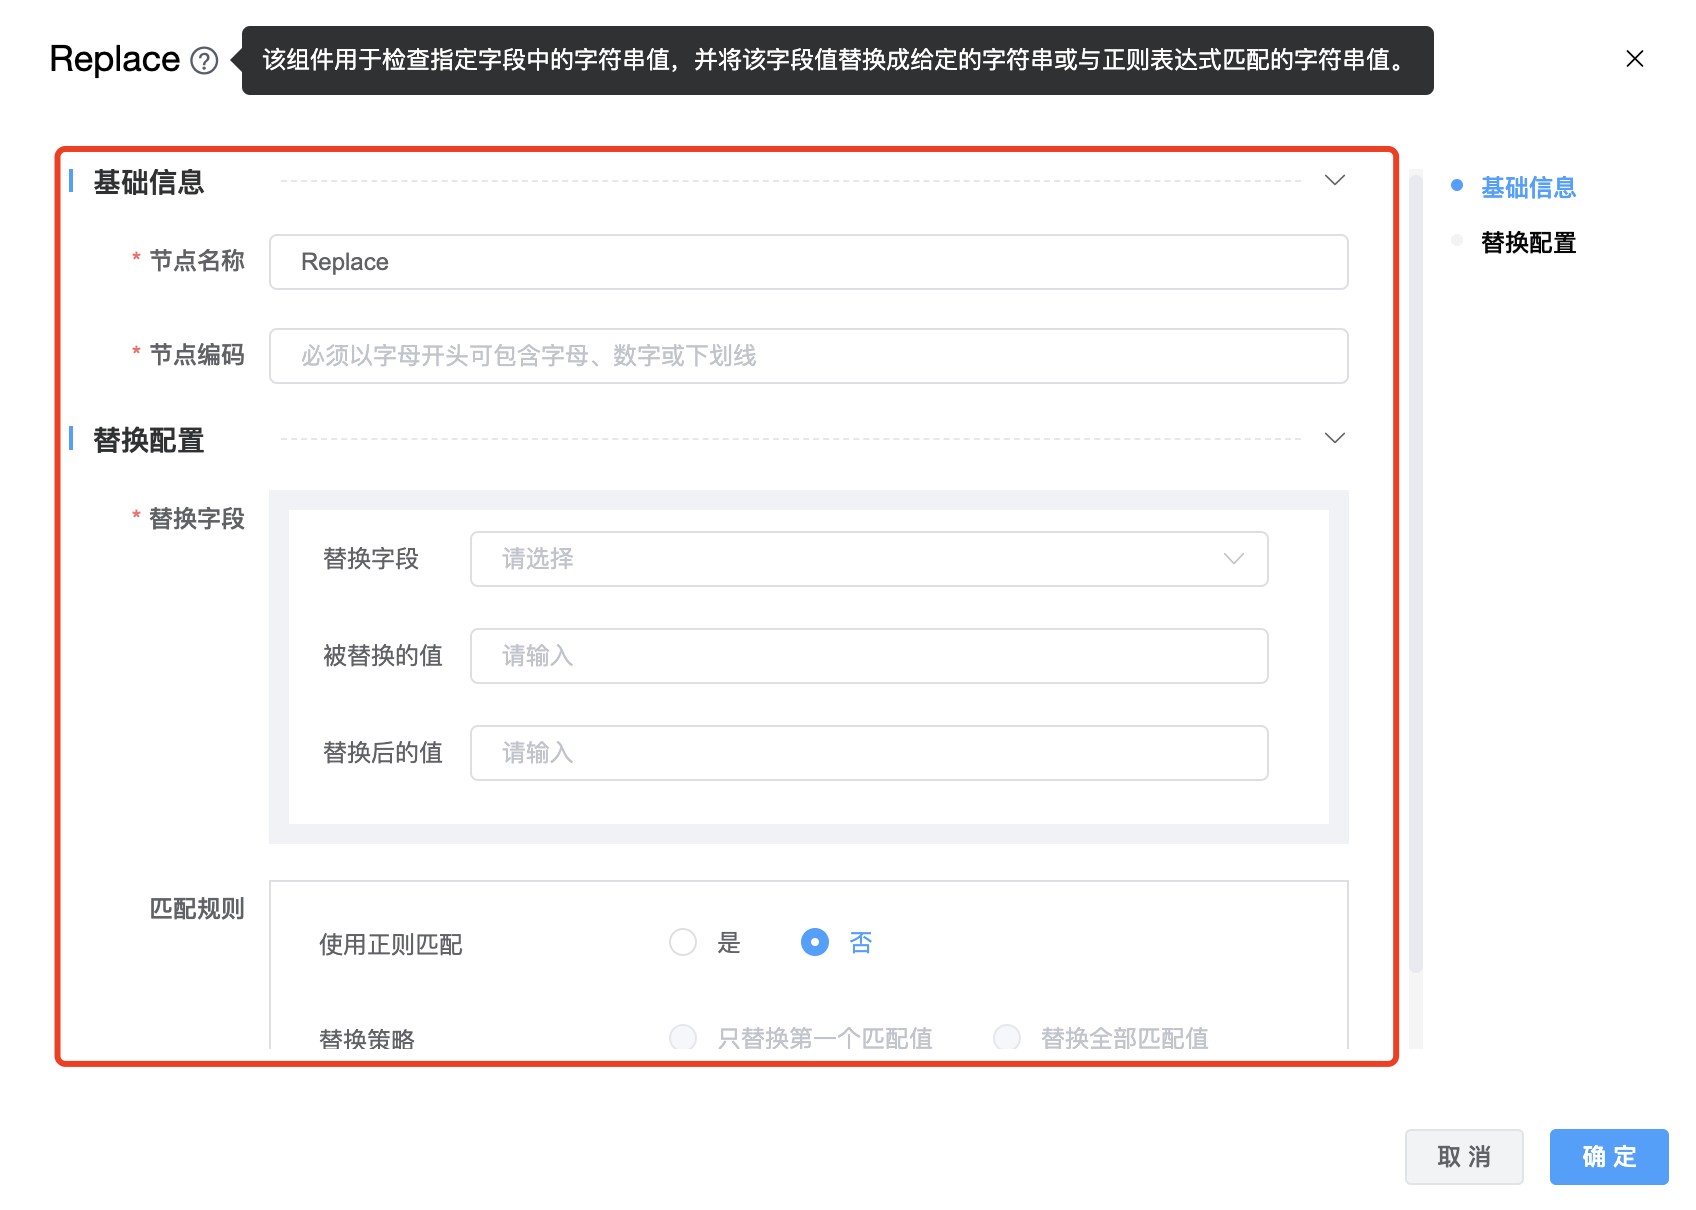Click the 取消 button
The width and height of the screenshot is (1696, 1210).
pos(1463,1157)
